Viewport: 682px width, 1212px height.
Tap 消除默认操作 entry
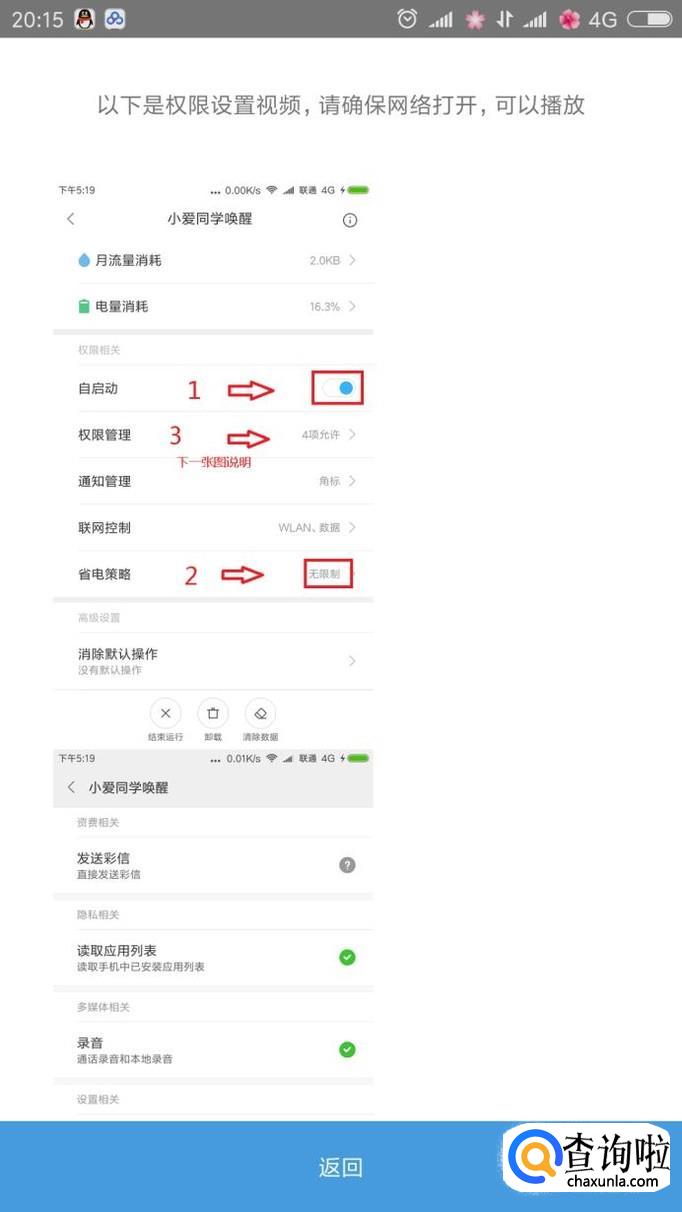tap(213, 660)
